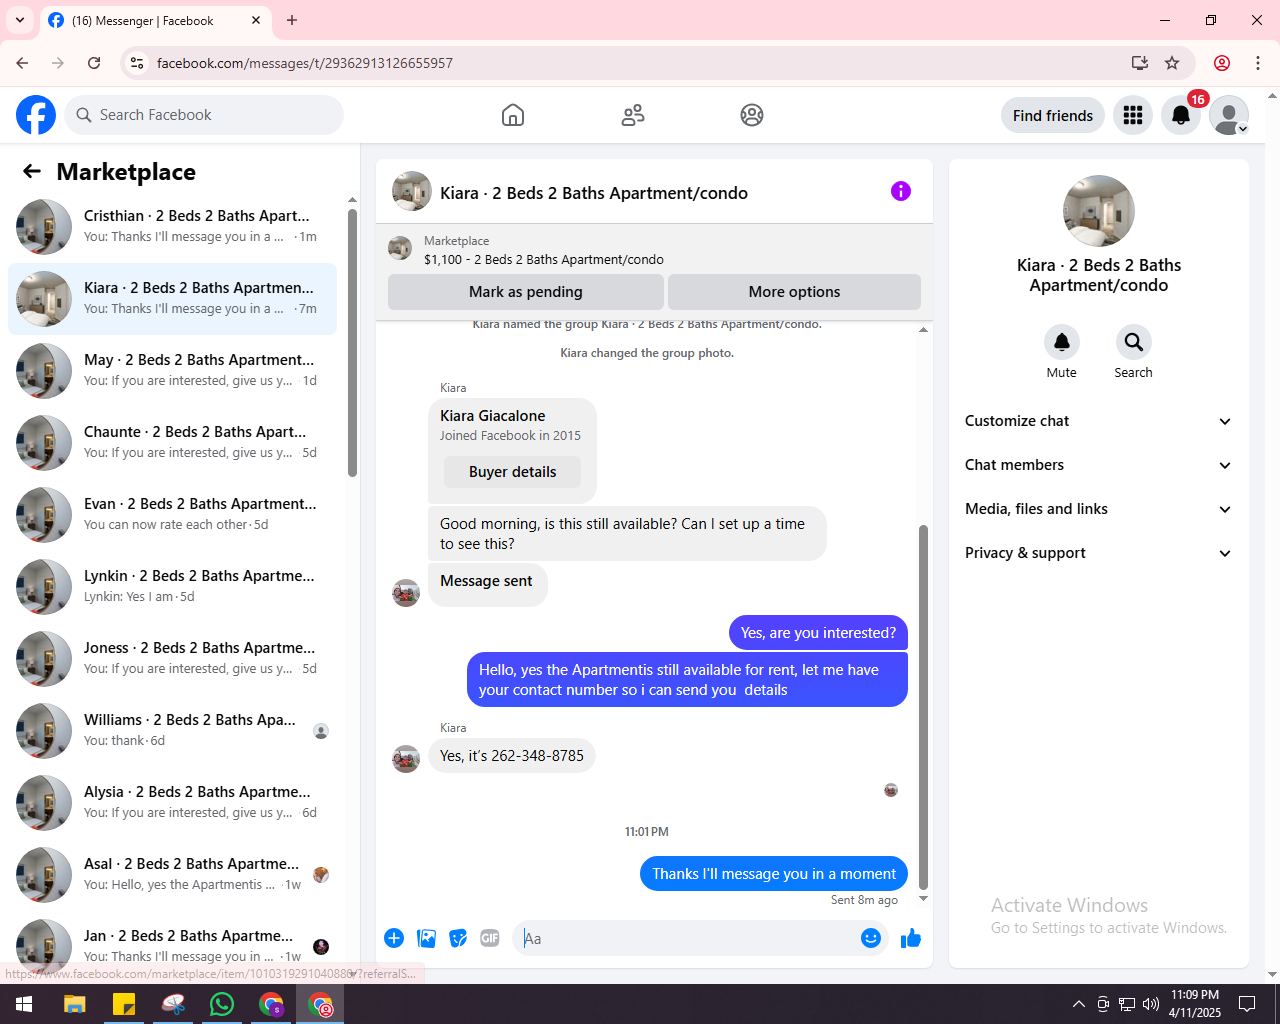Expand Media, files and links section

1098,509
